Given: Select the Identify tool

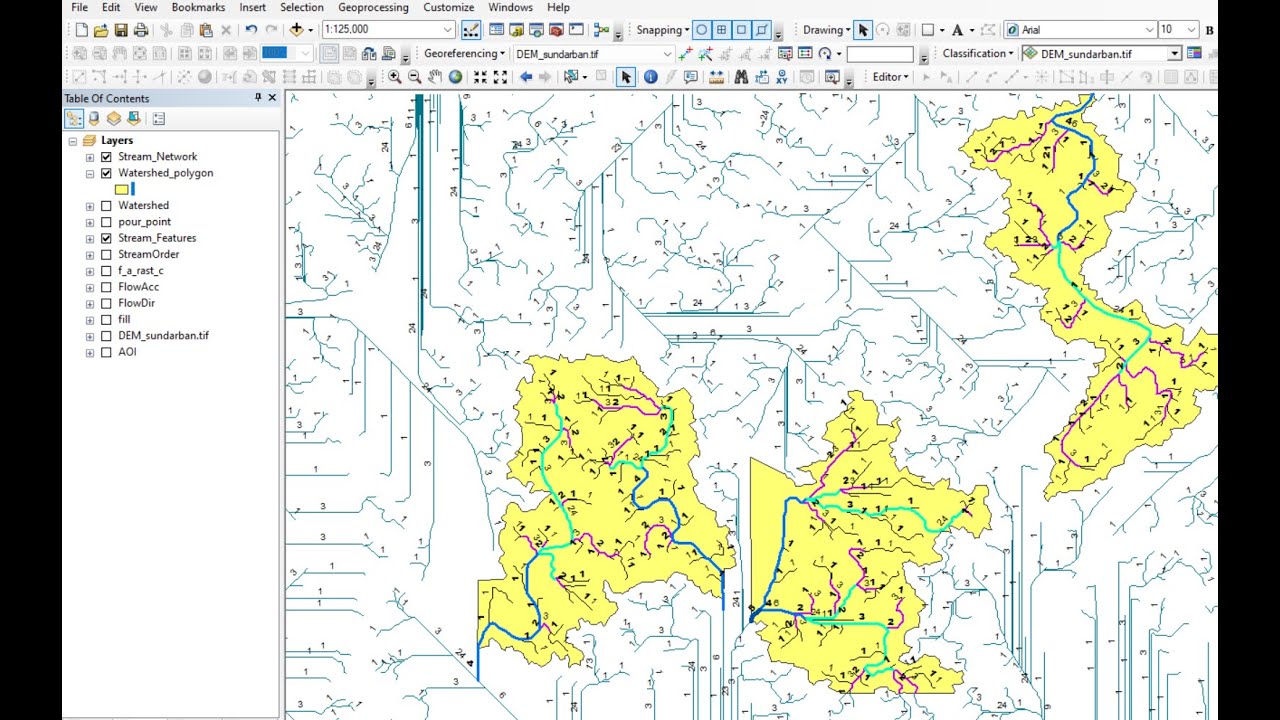Looking at the screenshot, I should (651, 77).
